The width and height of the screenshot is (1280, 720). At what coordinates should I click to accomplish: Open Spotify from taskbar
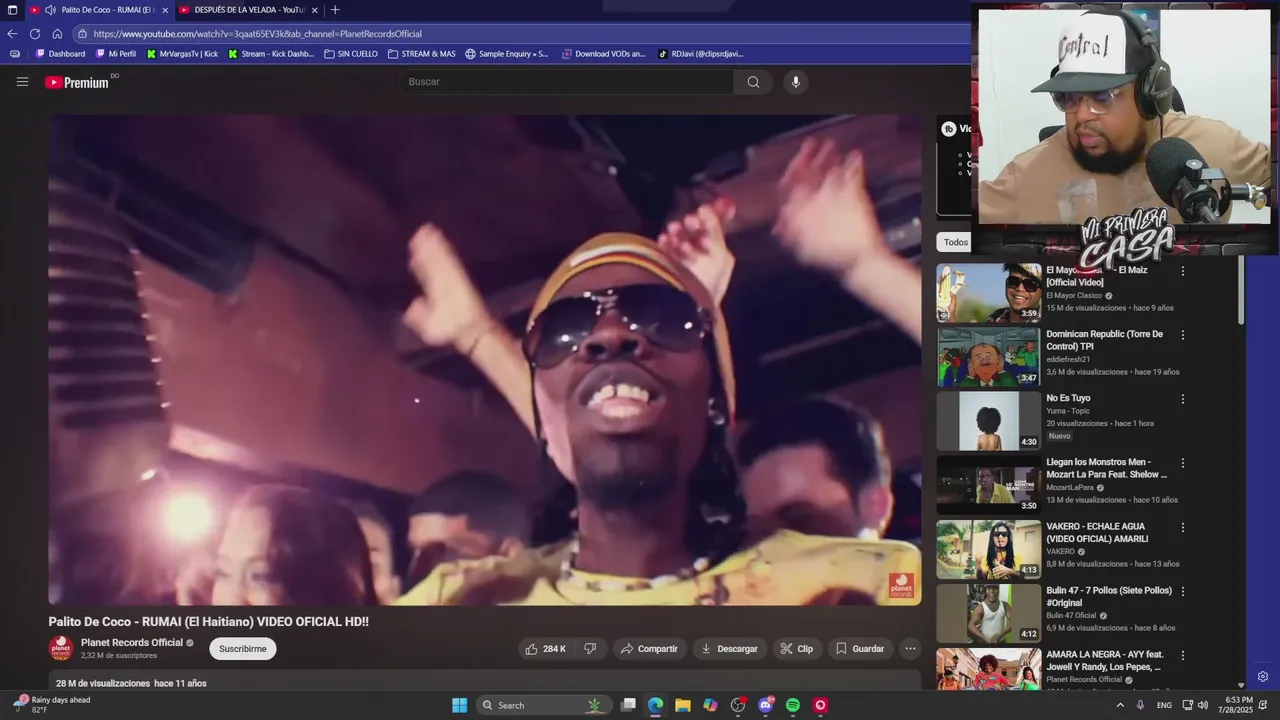click(x=793, y=705)
